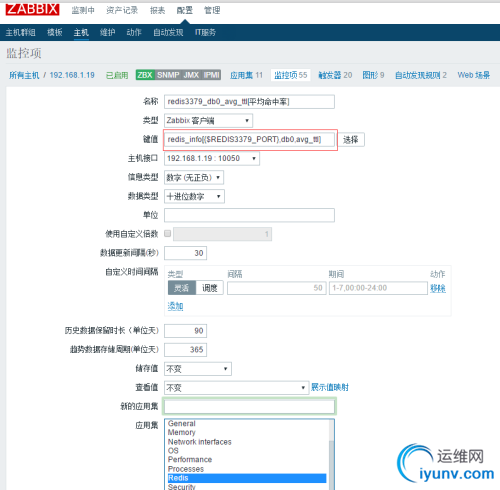Click the 移除 interval link
This screenshot has height=490, width=500.
coord(438,288)
